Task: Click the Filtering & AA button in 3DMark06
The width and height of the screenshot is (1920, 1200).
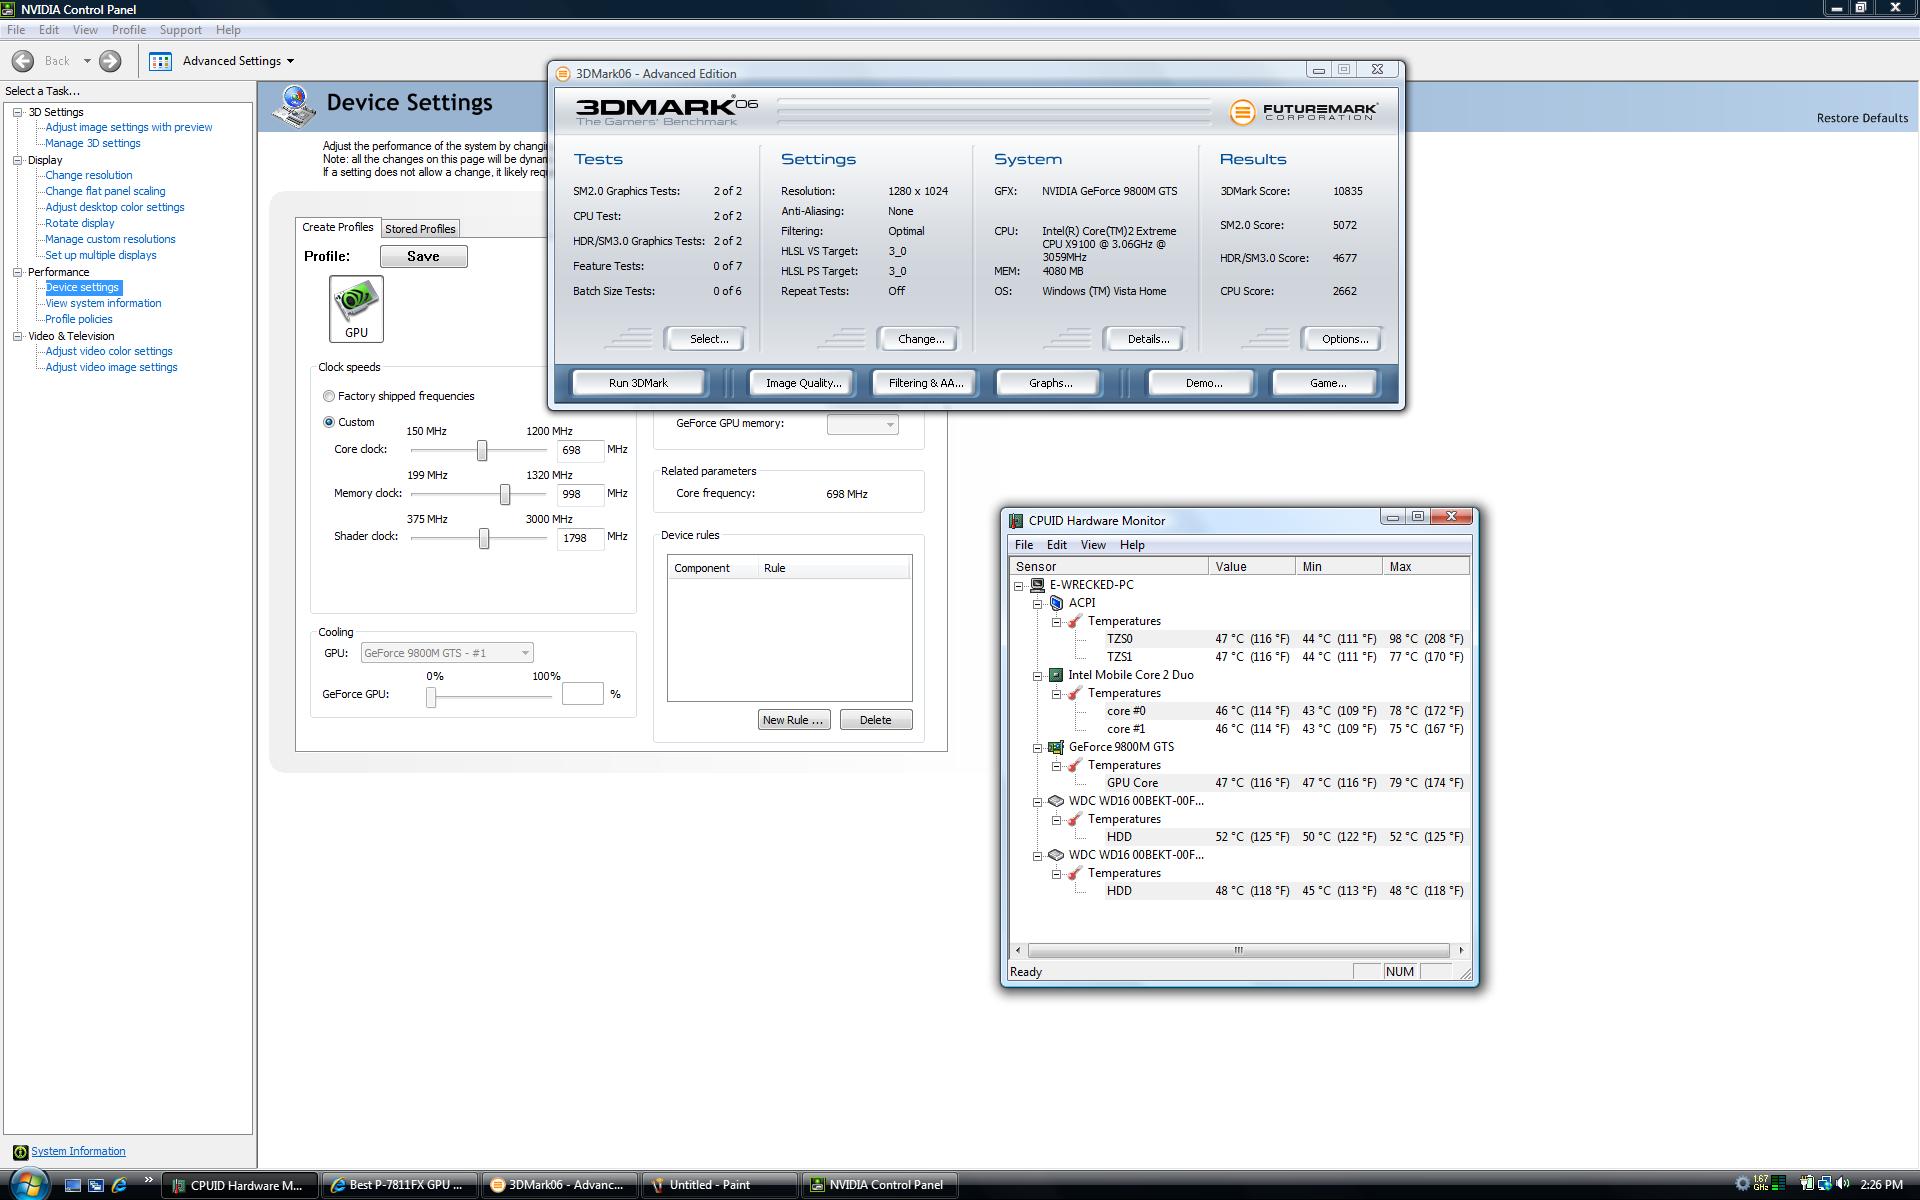Action: pos(926,383)
